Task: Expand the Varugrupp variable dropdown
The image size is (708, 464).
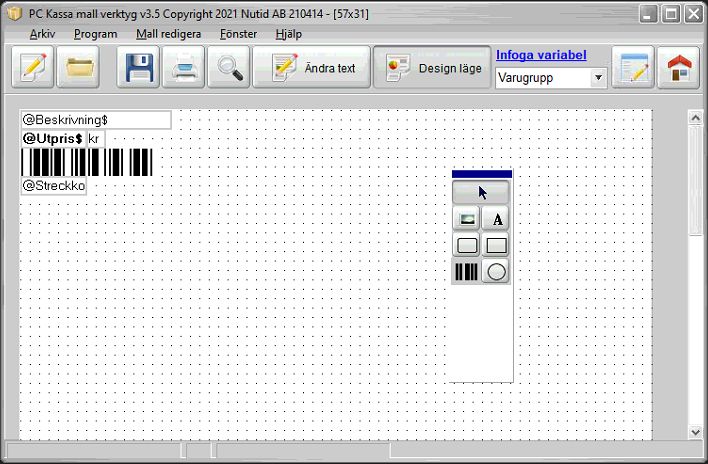Action: [598, 78]
